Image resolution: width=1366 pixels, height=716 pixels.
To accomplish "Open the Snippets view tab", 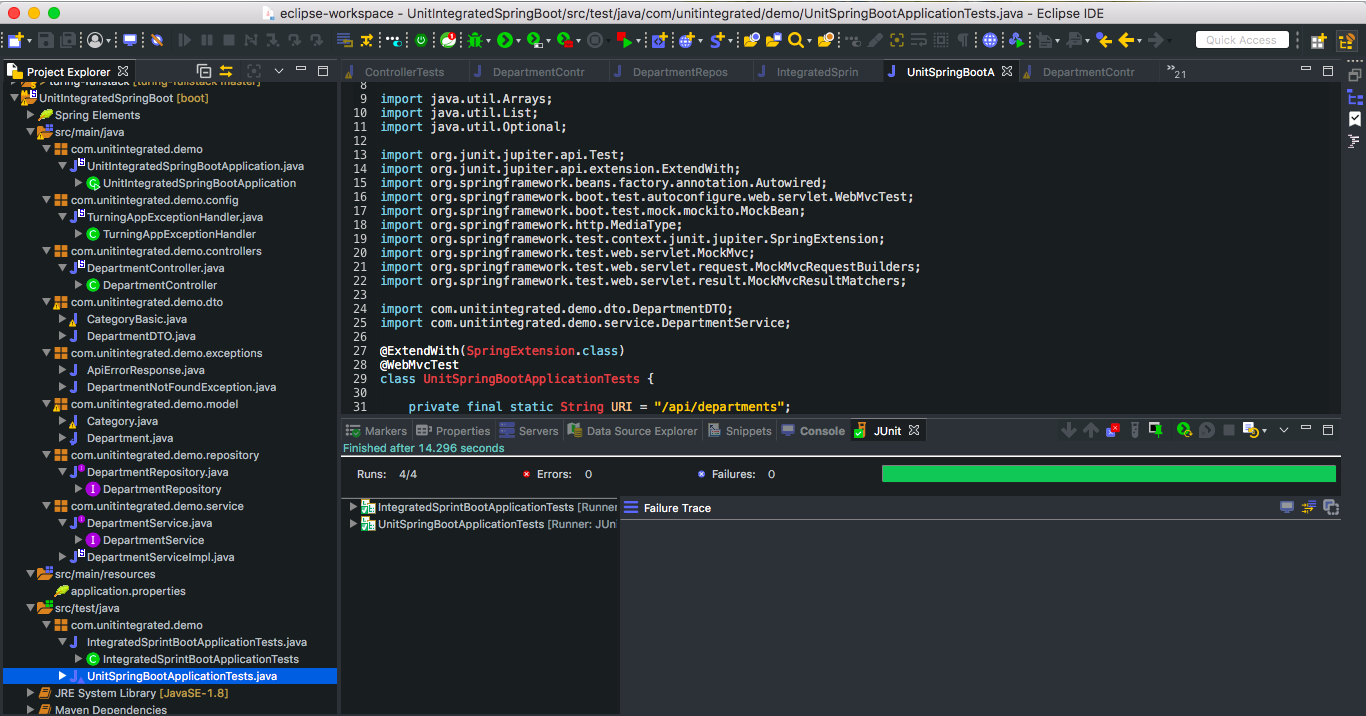I will [x=740, y=431].
